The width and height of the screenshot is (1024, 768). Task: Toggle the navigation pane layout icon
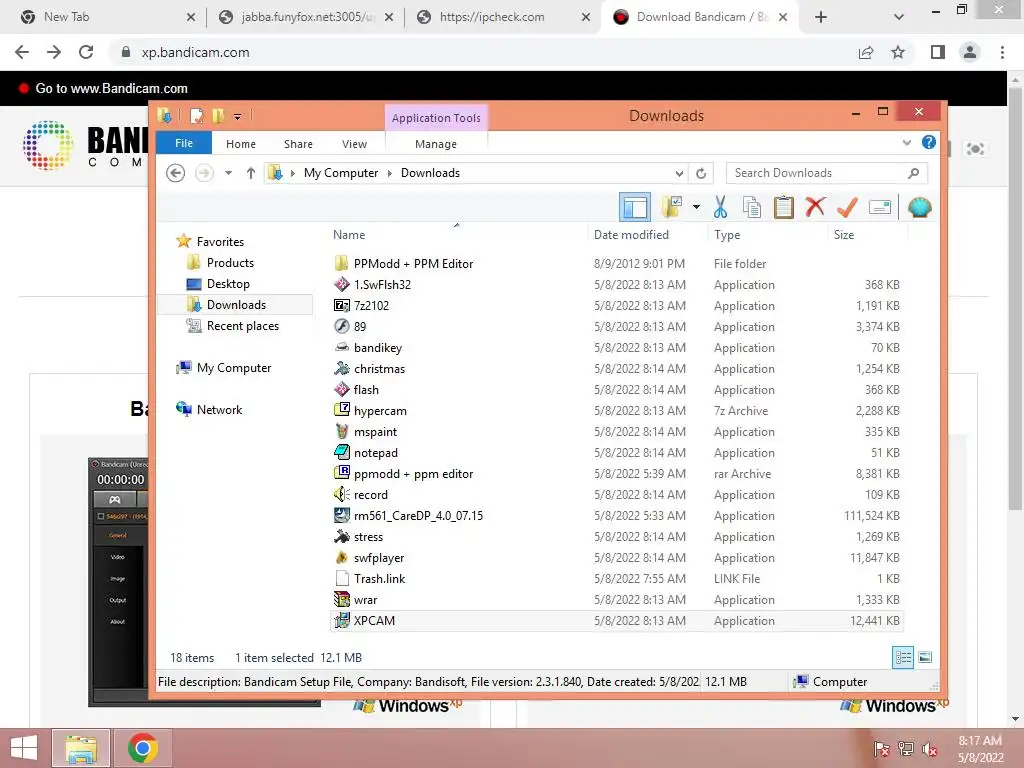point(635,208)
